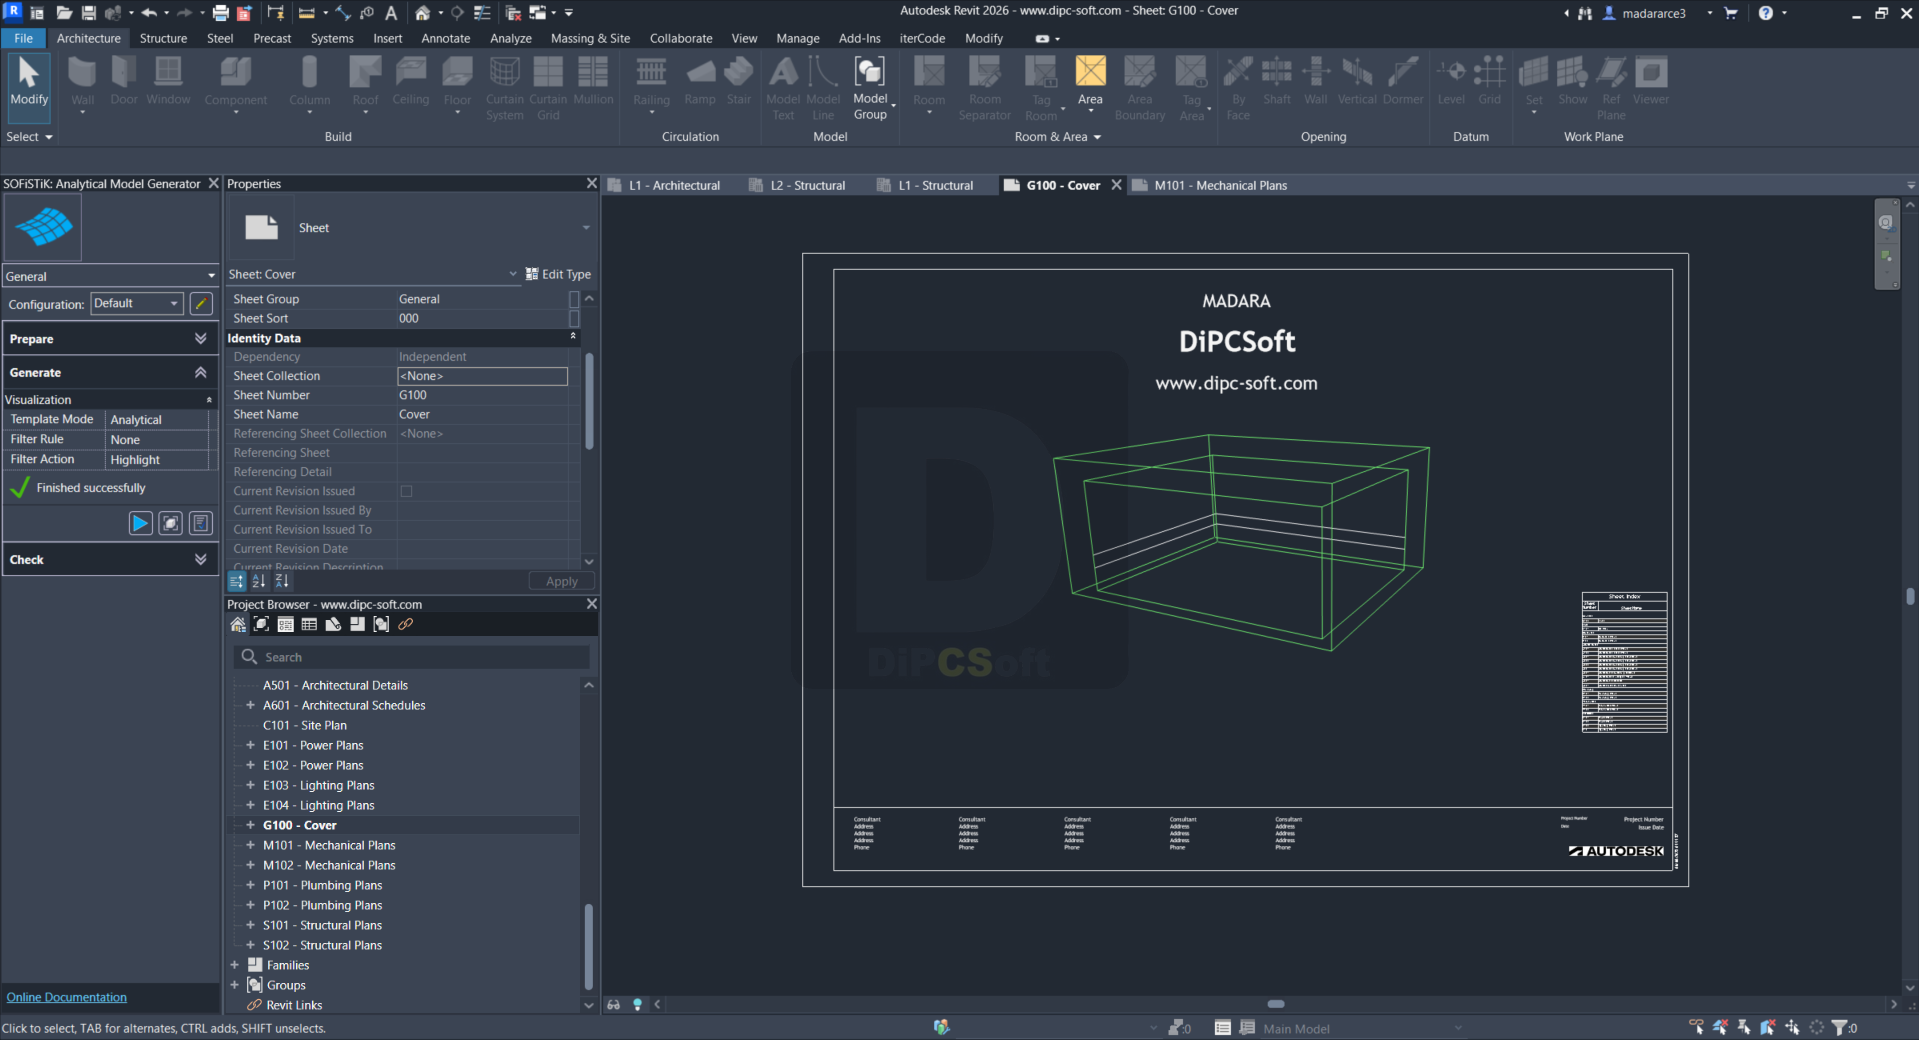Open the General dropdown in SOFiSTiK panel
This screenshot has width=1920, height=1040.
point(110,276)
